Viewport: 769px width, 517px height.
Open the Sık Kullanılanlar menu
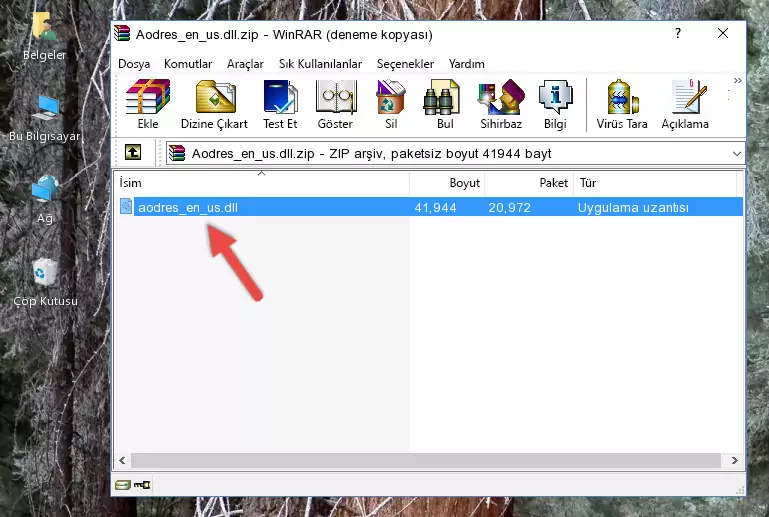tap(320, 64)
